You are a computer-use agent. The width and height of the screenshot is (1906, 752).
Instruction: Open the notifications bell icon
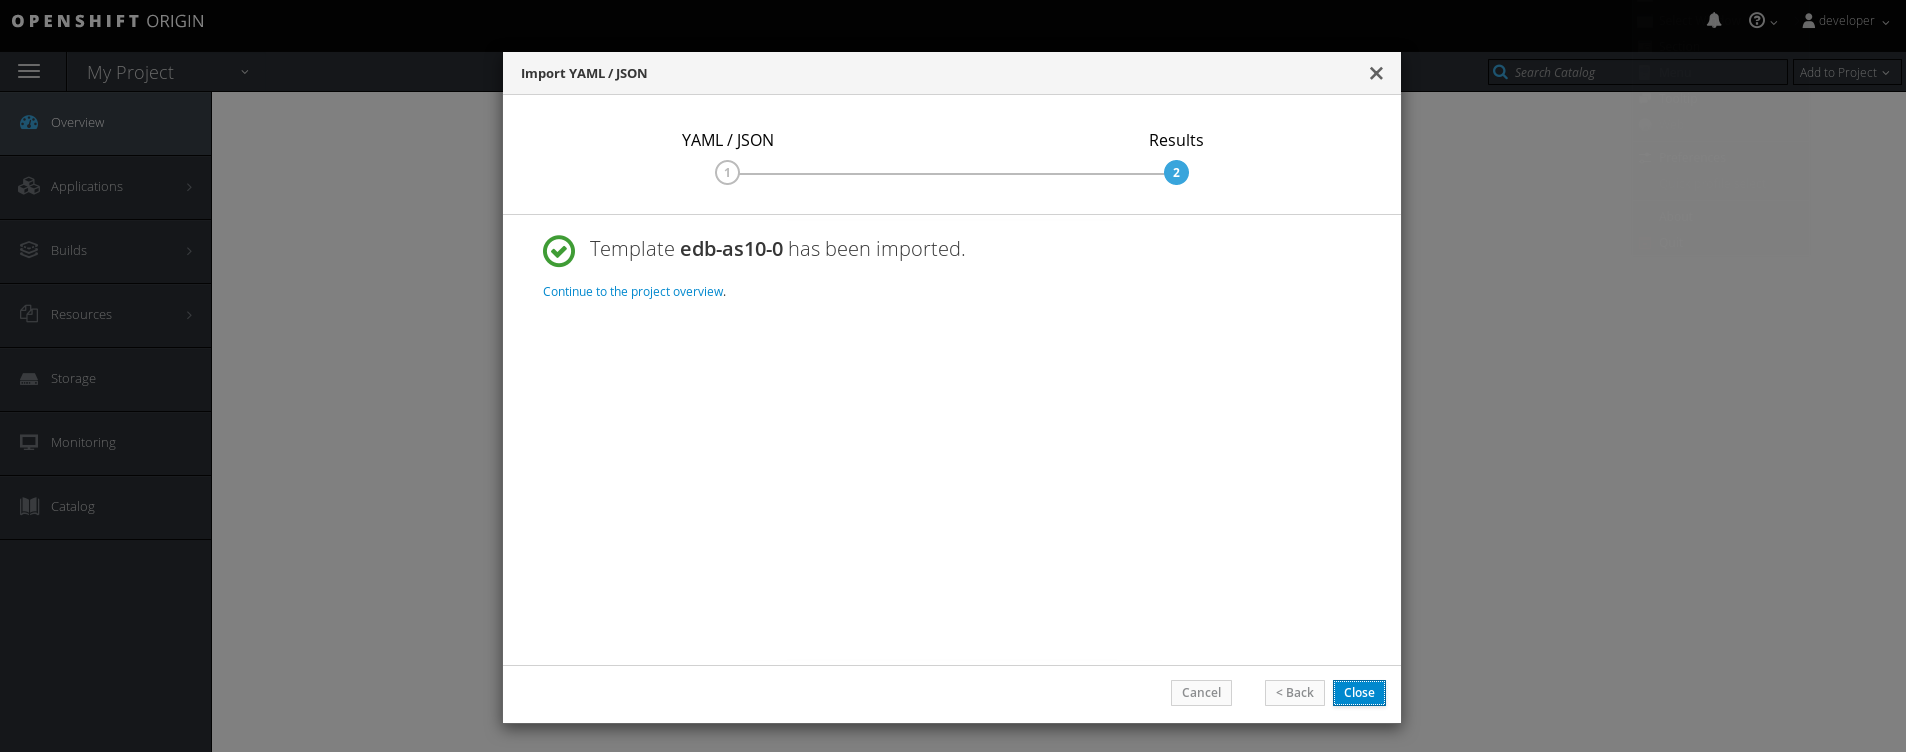[1714, 20]
